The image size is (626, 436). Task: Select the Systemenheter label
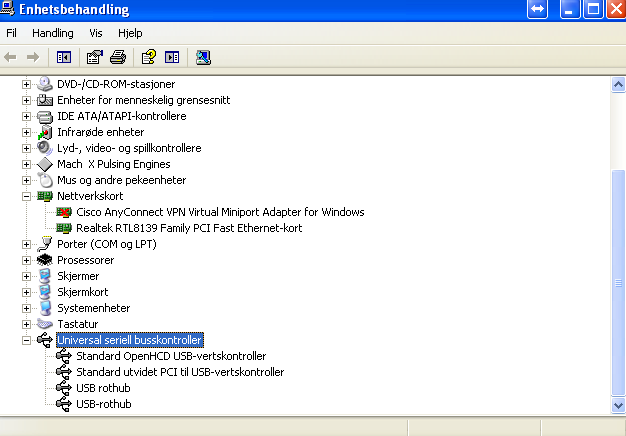(93, 308)
